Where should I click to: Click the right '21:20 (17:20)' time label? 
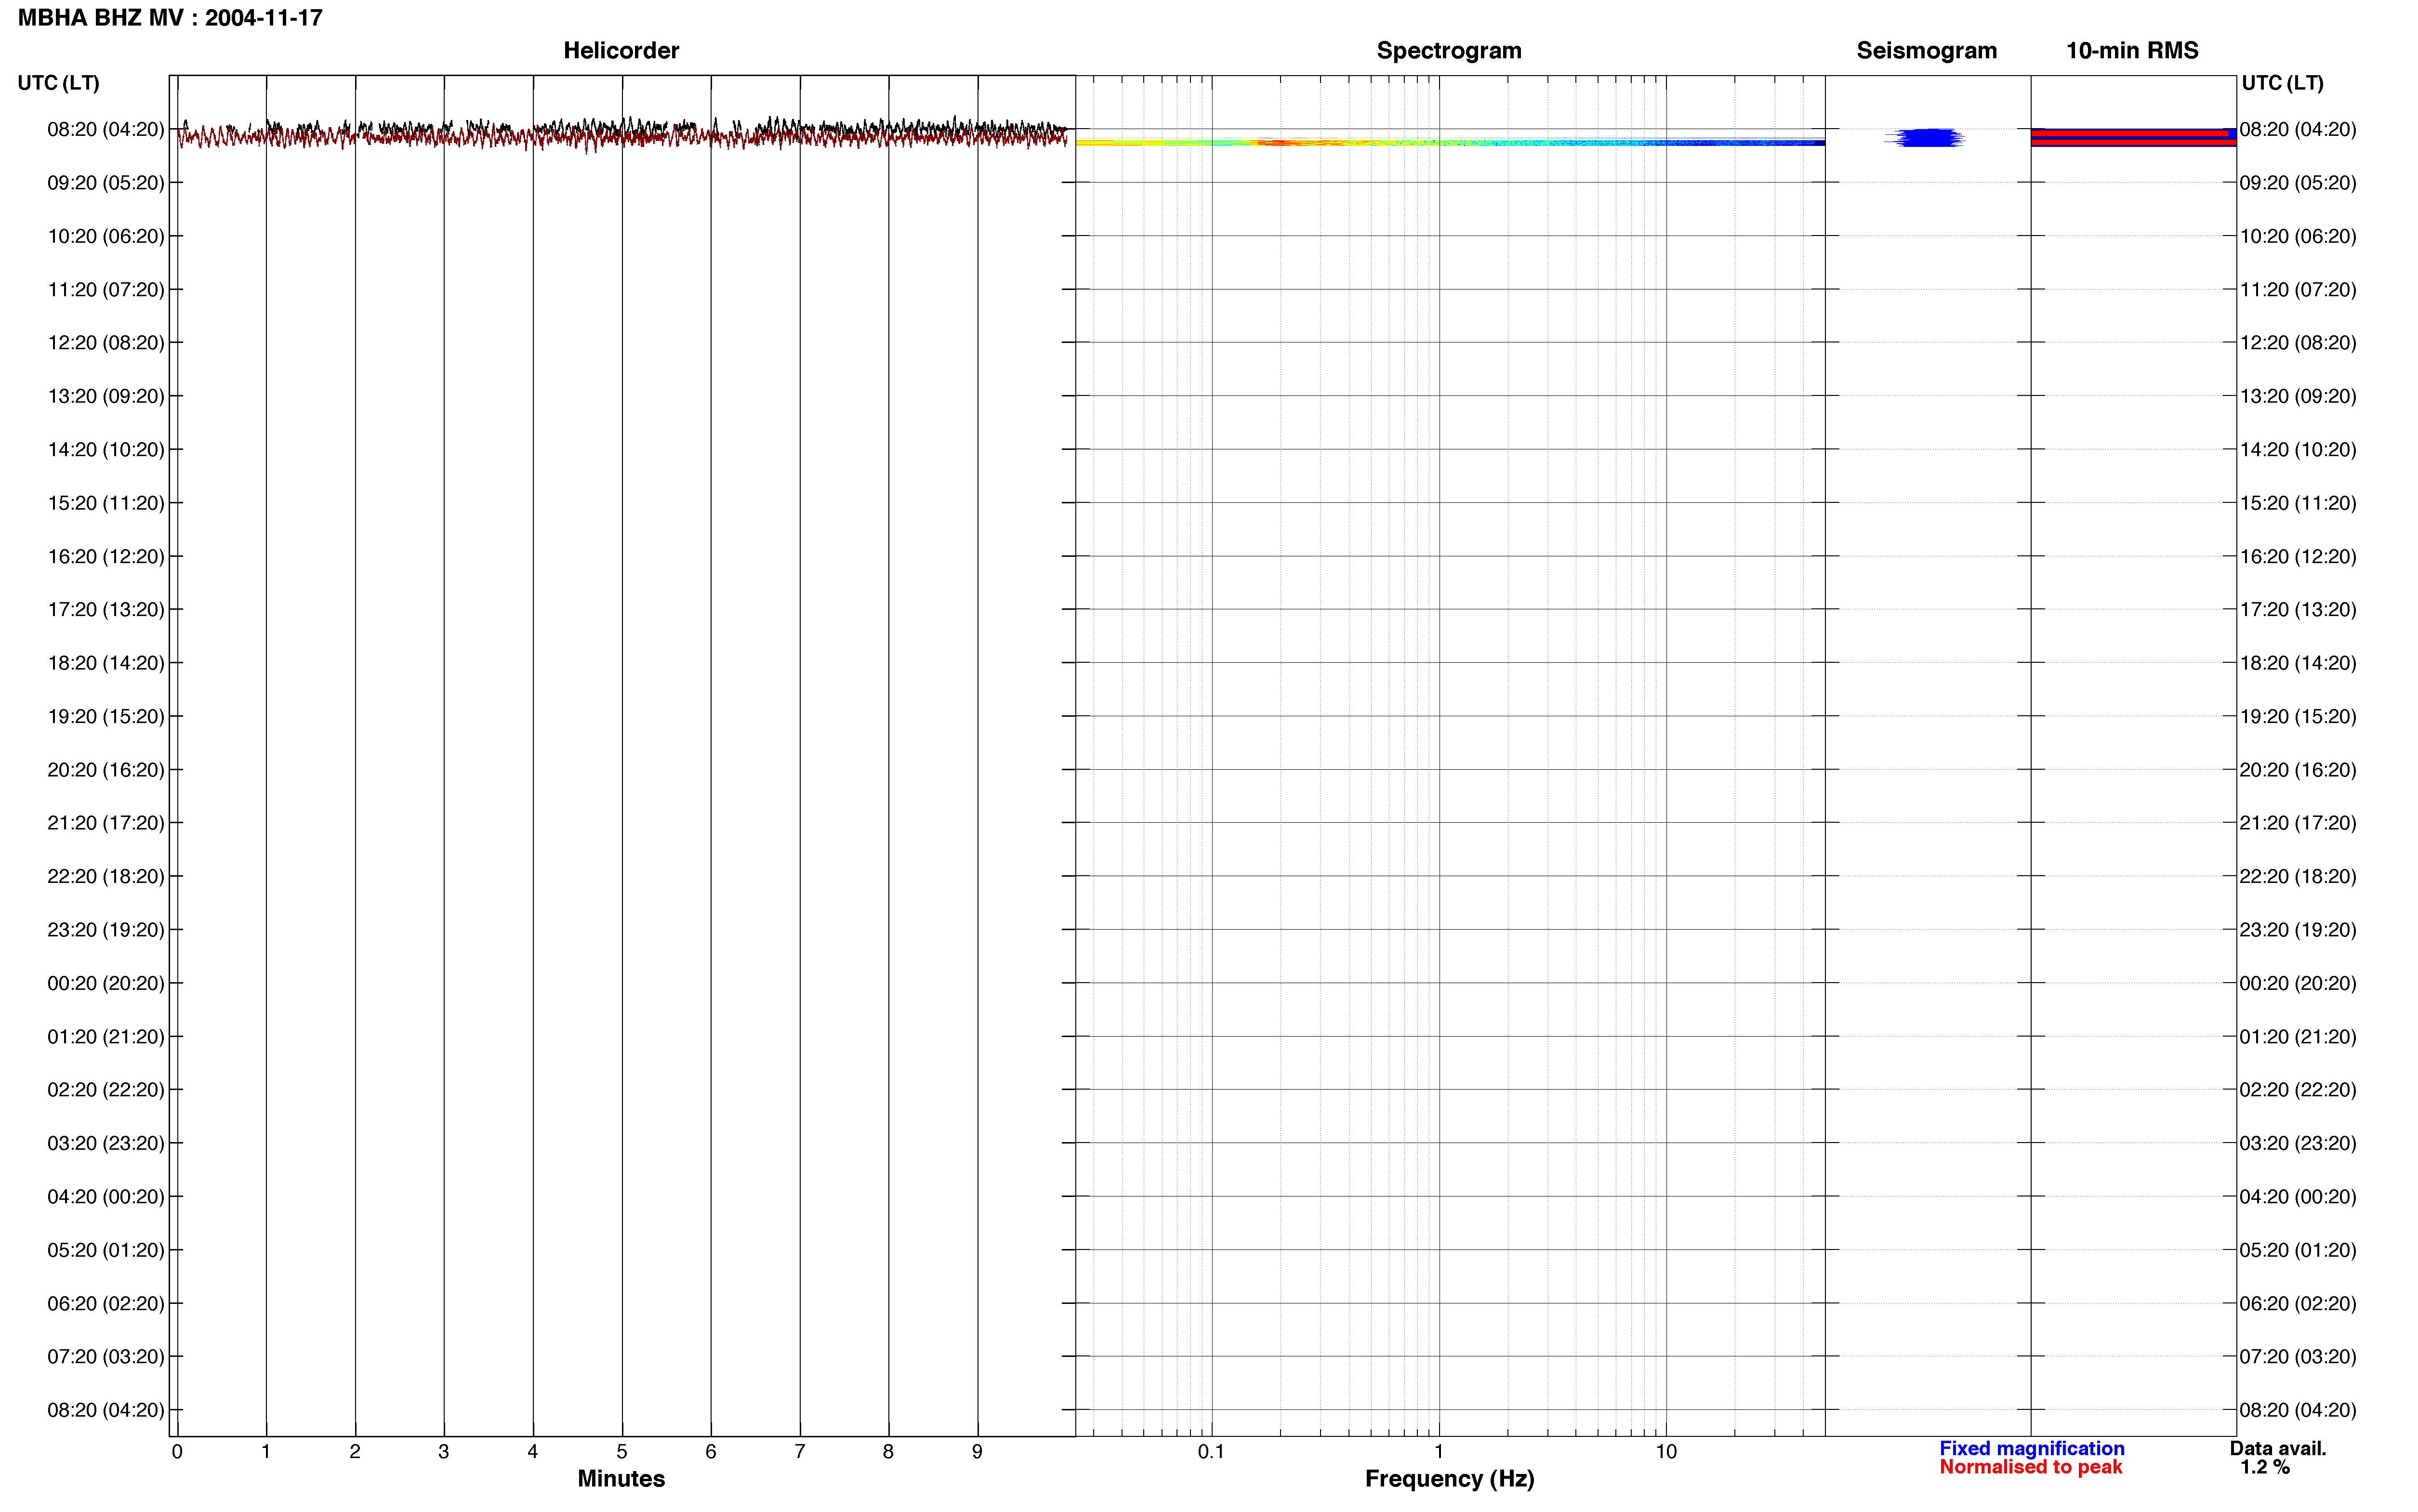(2298, 823)
